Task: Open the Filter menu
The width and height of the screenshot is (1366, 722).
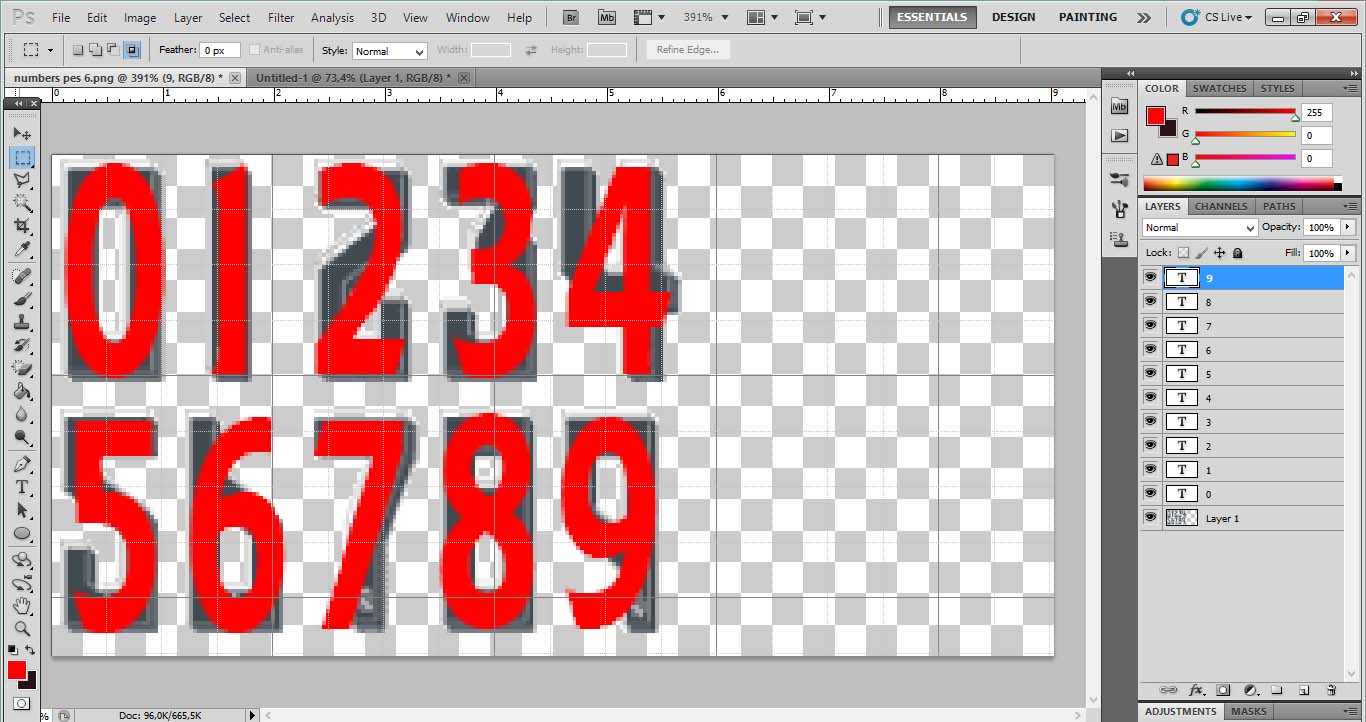Action: [280, 17]
